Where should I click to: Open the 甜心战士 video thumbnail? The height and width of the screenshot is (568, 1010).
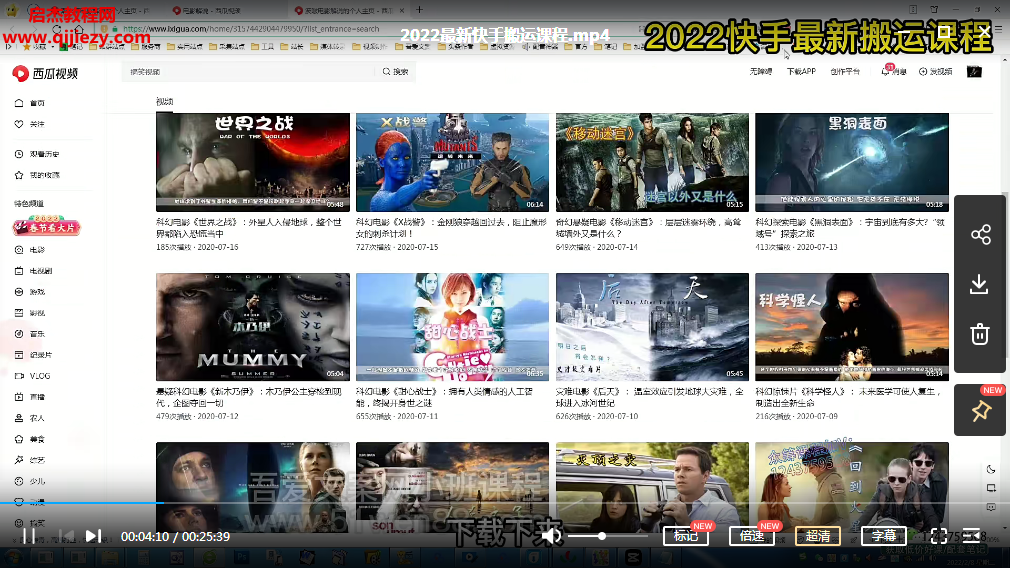[x=452, y=327]
